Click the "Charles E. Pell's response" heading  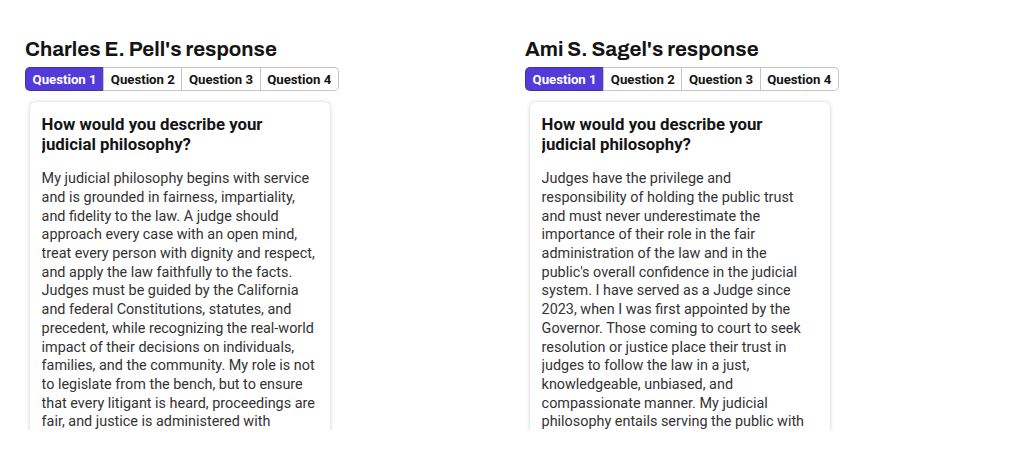click(151, 49)
